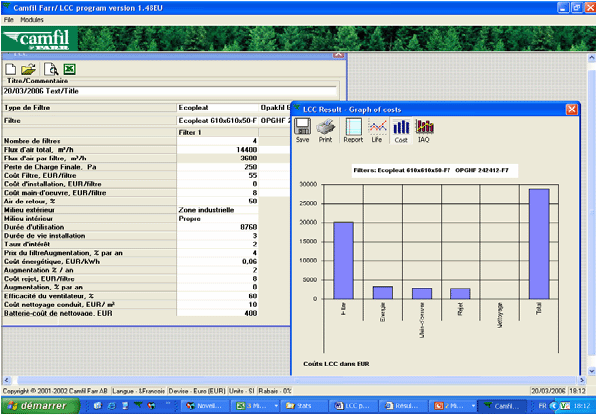Select the Ecopleat 610x610x50-F filter cell
This screenshot has height=415, width=596.
point(217,121)
